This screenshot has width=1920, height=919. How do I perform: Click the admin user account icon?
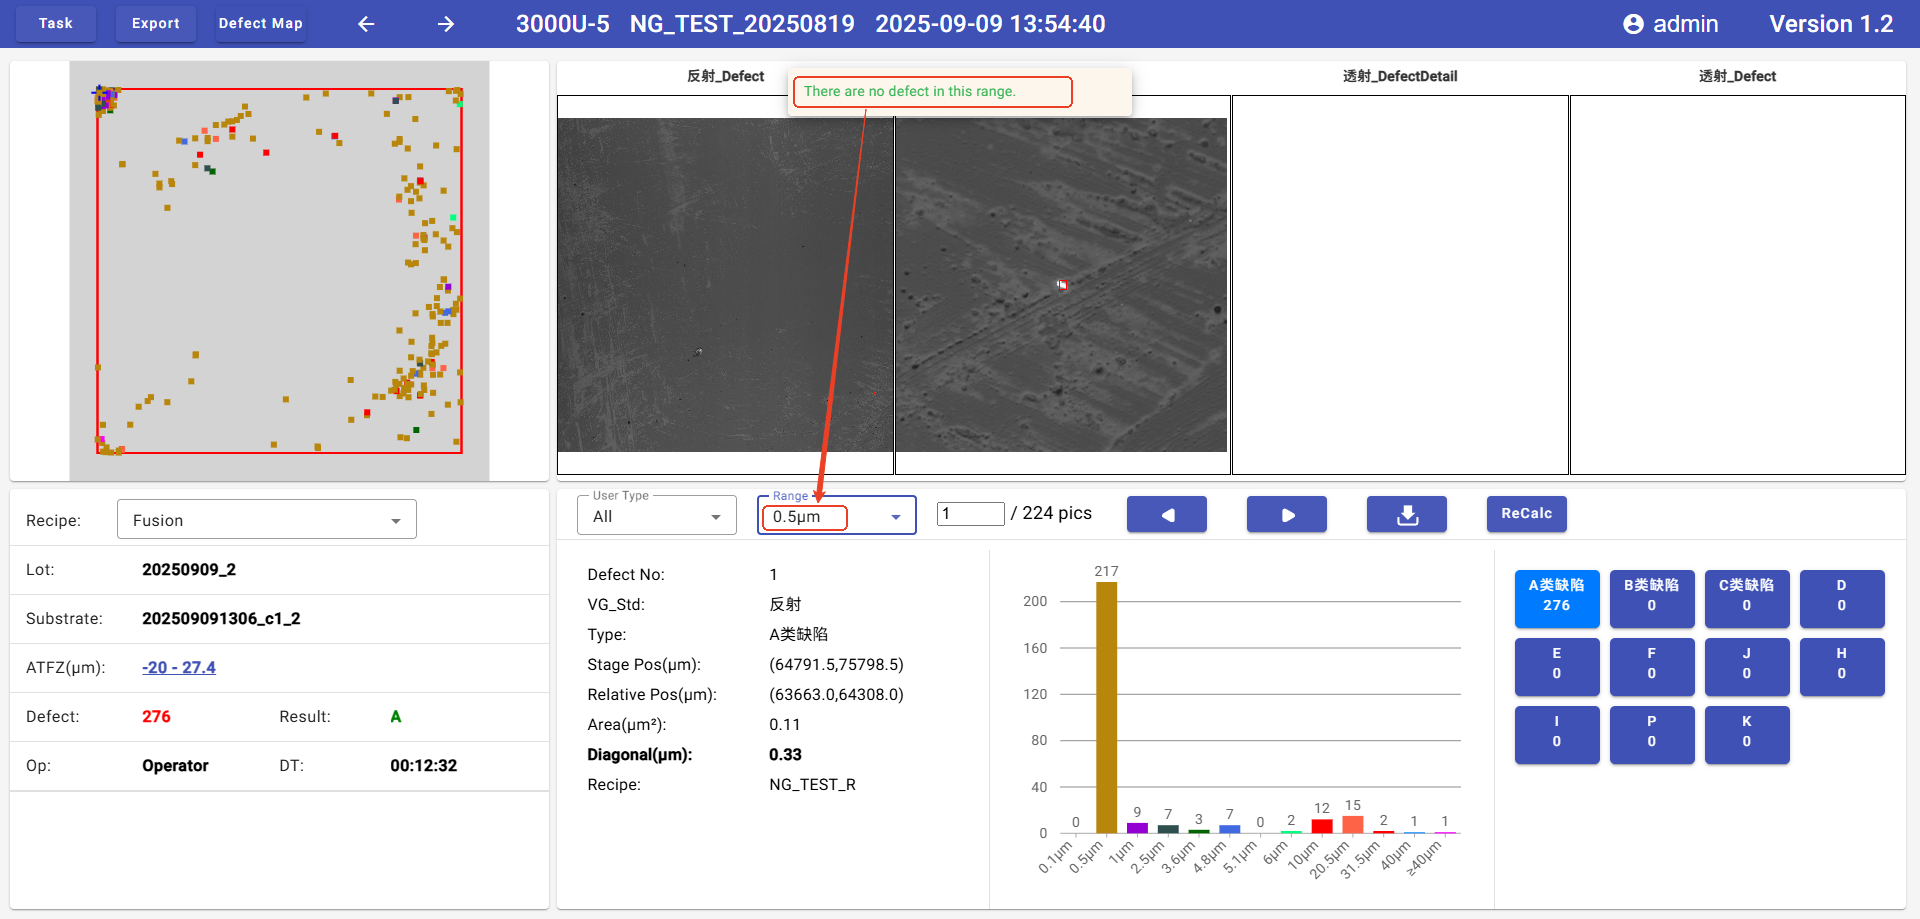click(1633, 24)
